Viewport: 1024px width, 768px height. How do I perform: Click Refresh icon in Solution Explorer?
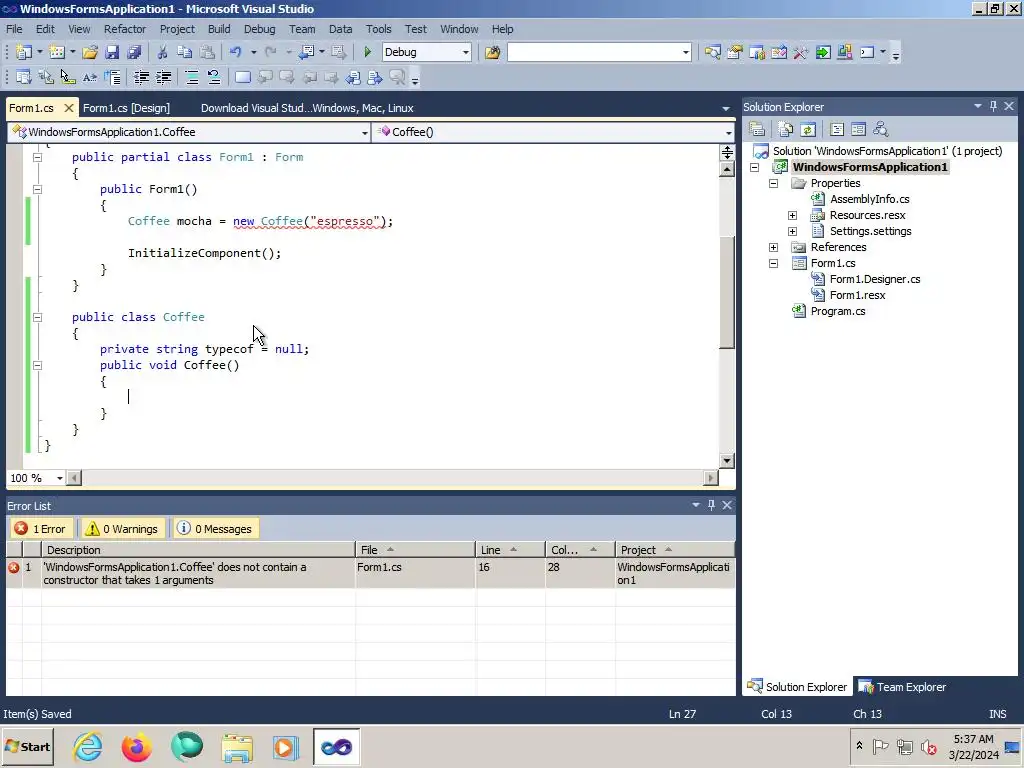tap(808, 129)
